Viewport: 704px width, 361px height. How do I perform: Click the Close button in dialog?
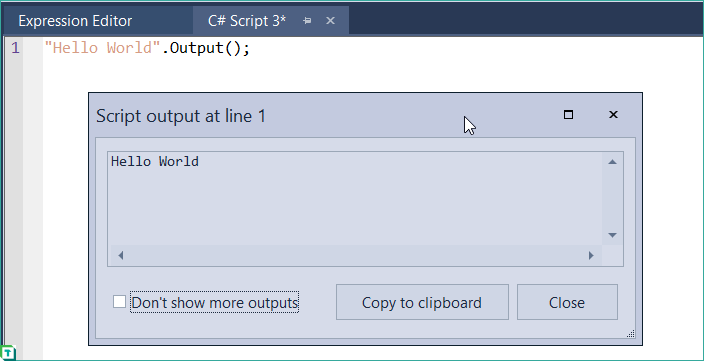[x=567, y=302]
